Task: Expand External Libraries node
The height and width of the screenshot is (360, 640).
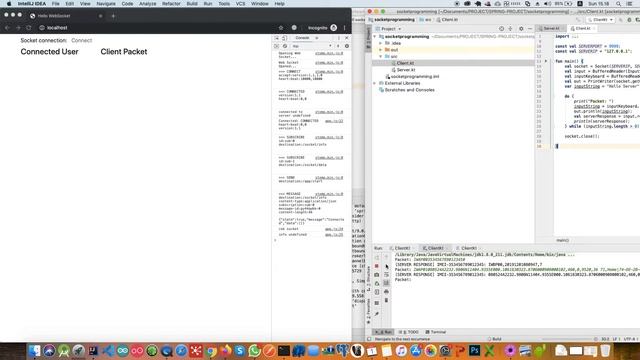Action: click(375, 83)
